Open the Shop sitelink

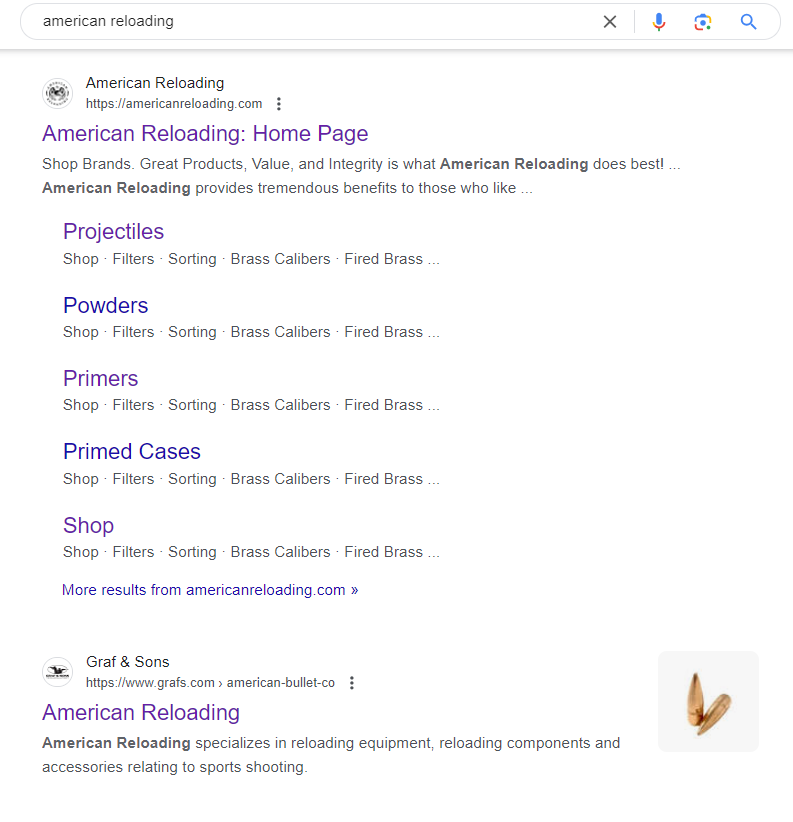[x=89, y=525]
